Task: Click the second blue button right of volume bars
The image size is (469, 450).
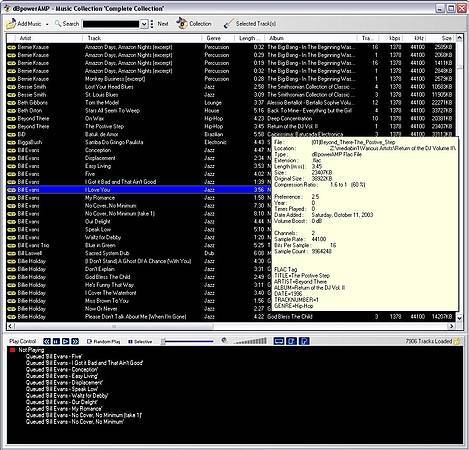Action: point(291,341)
